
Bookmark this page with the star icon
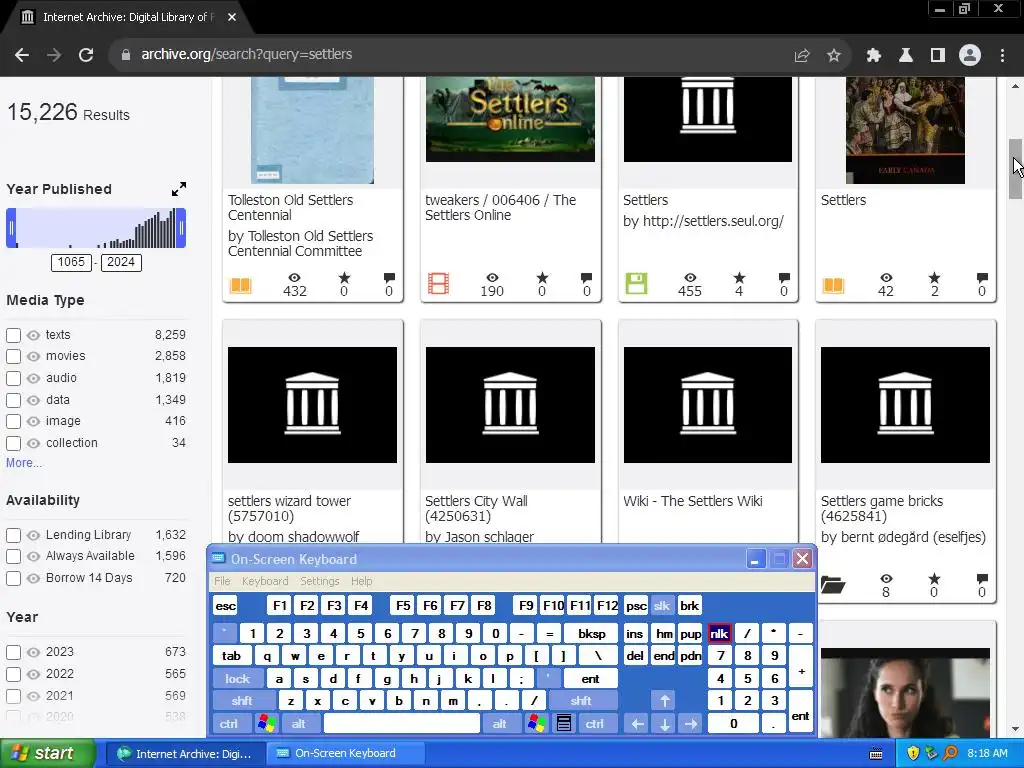click(833, 56)
